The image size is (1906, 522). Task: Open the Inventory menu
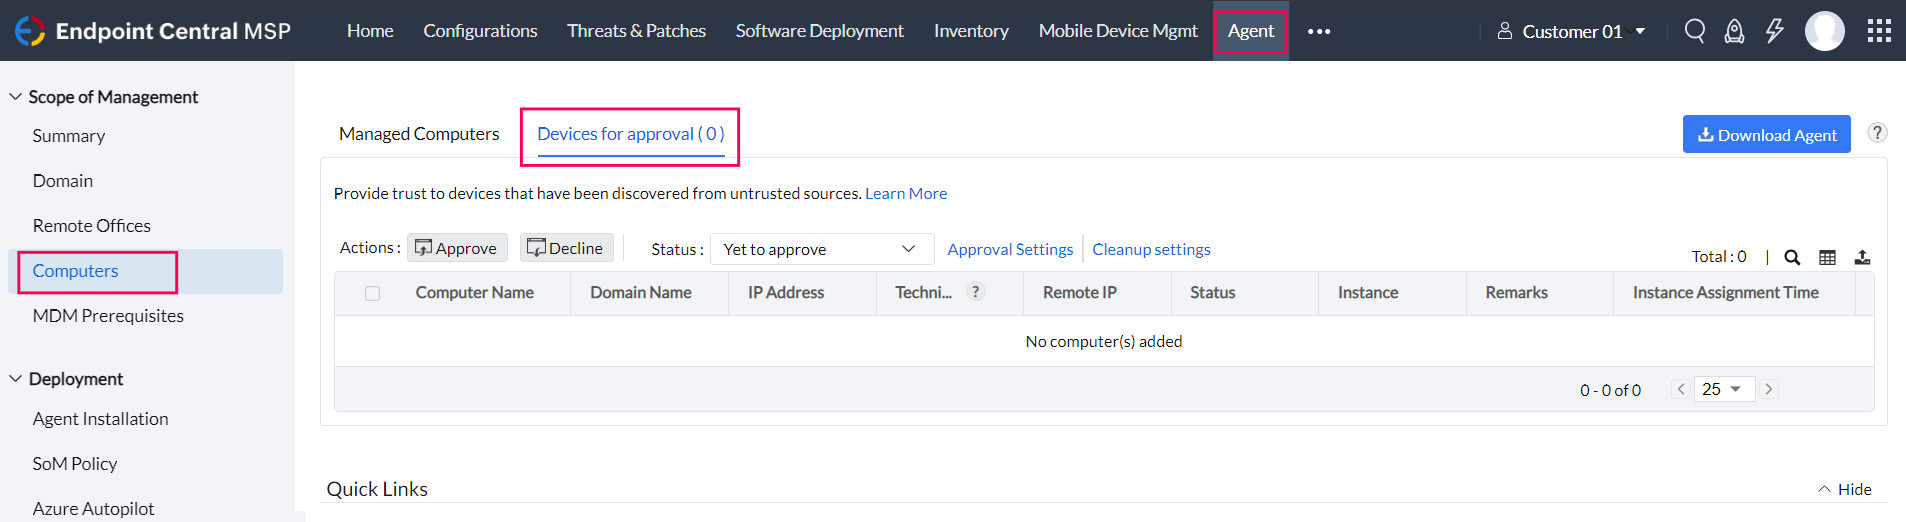pos(971,31)
